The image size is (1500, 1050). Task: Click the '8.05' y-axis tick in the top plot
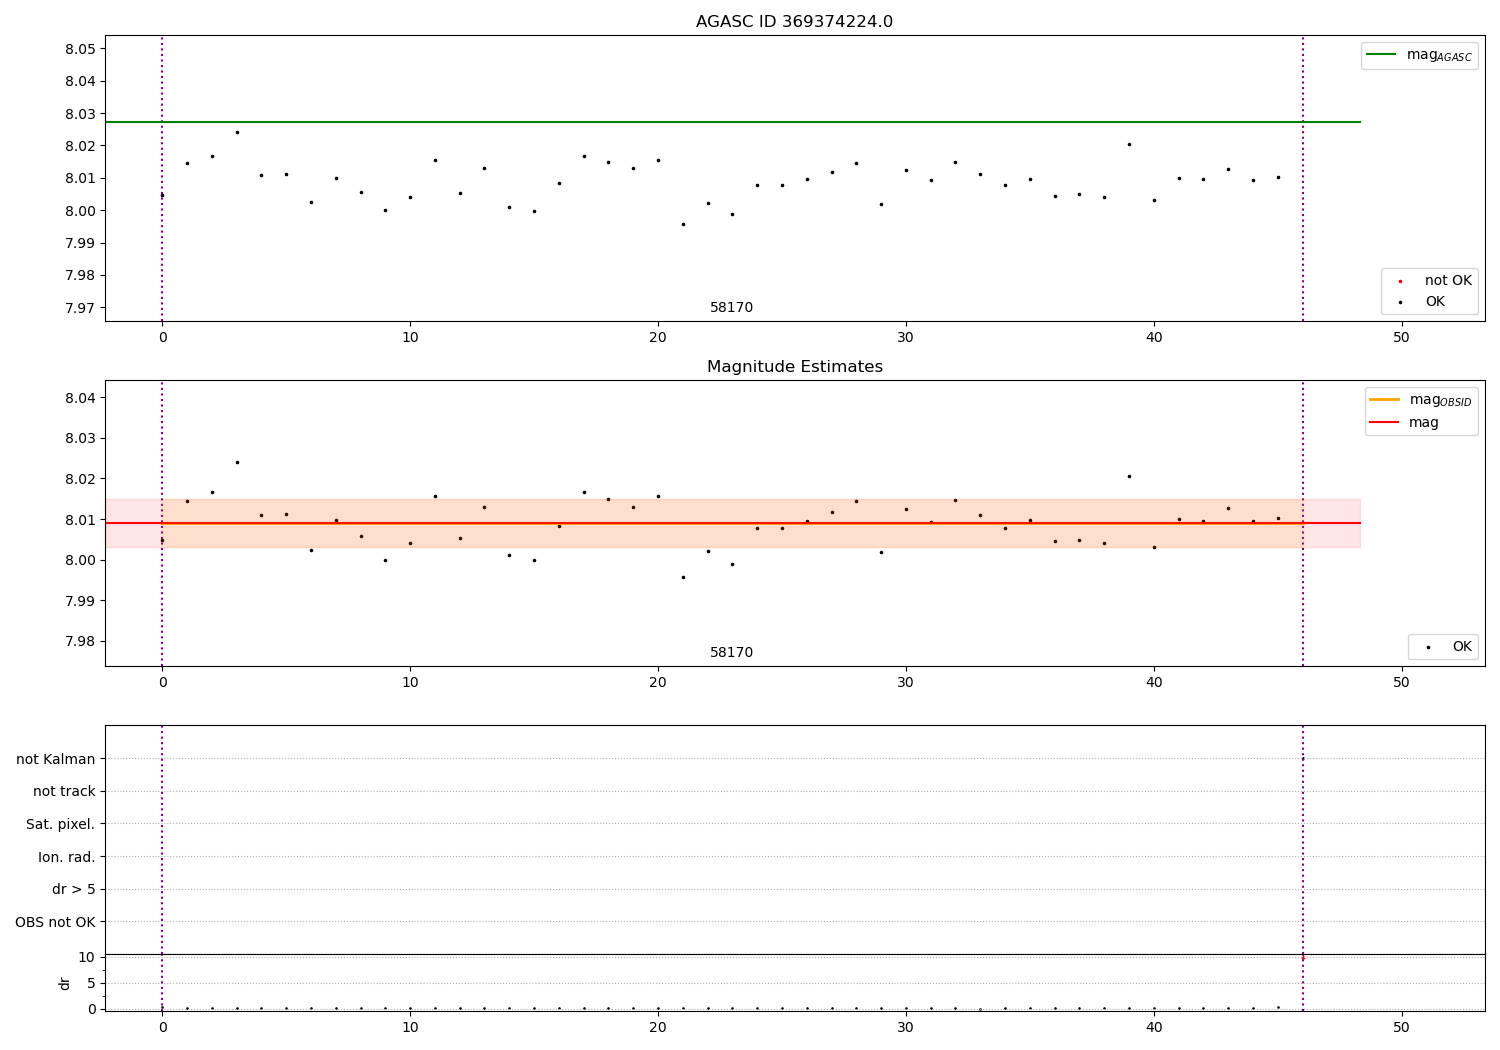tap(80, 49)
